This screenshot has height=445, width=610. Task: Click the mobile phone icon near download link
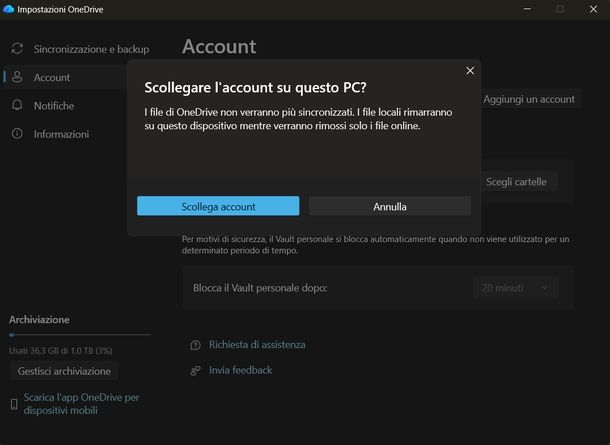pos(14,404)
